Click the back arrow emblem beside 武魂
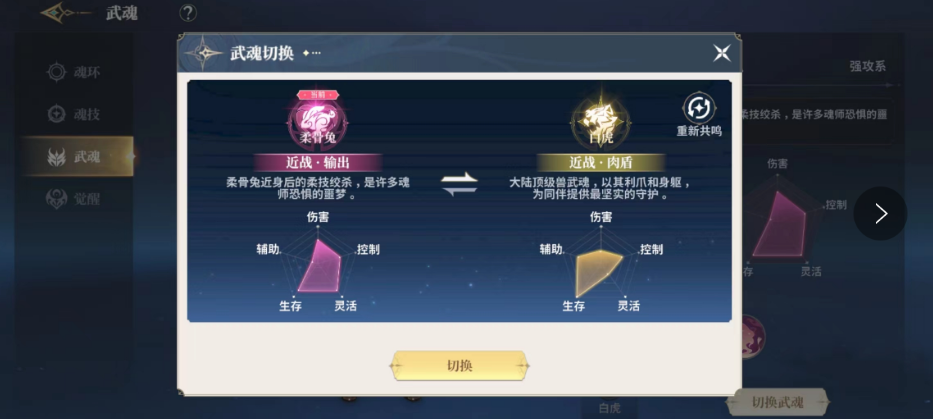The width and height of the screenshot is (933, 419). pos(65,12)
